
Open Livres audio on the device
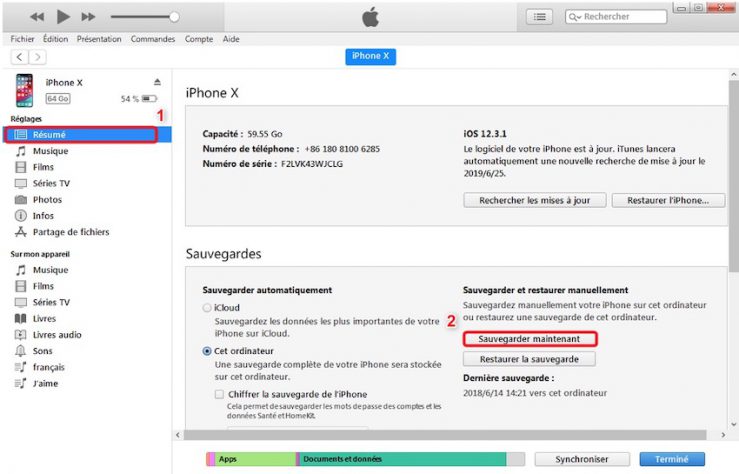pyautogui.click(x=57, y=335)
